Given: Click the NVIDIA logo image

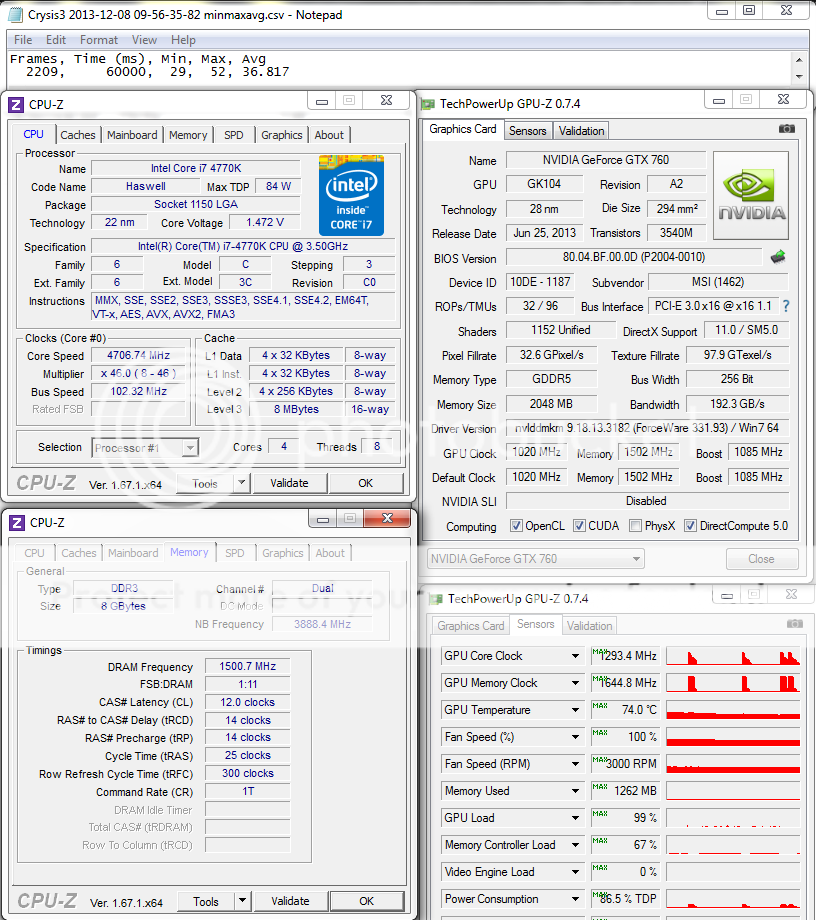Looking at the screenshot, I should click(x=751, y=195).
